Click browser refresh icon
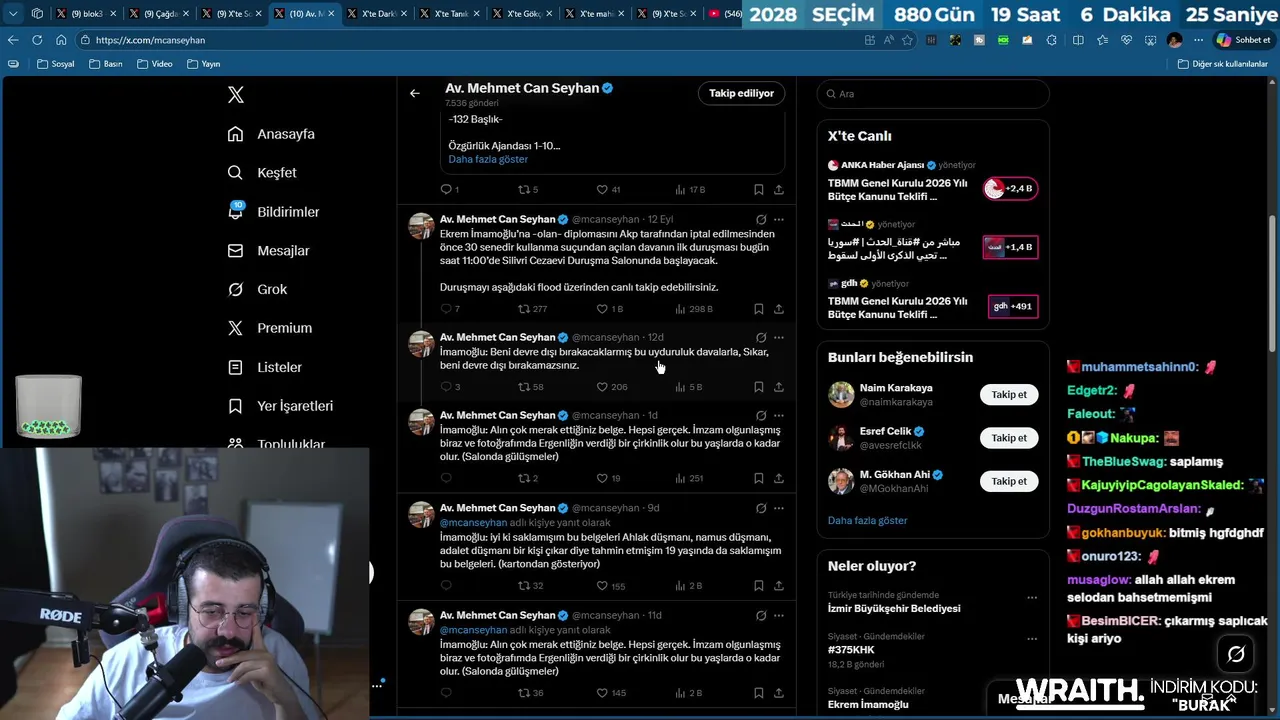 (37, 40)
